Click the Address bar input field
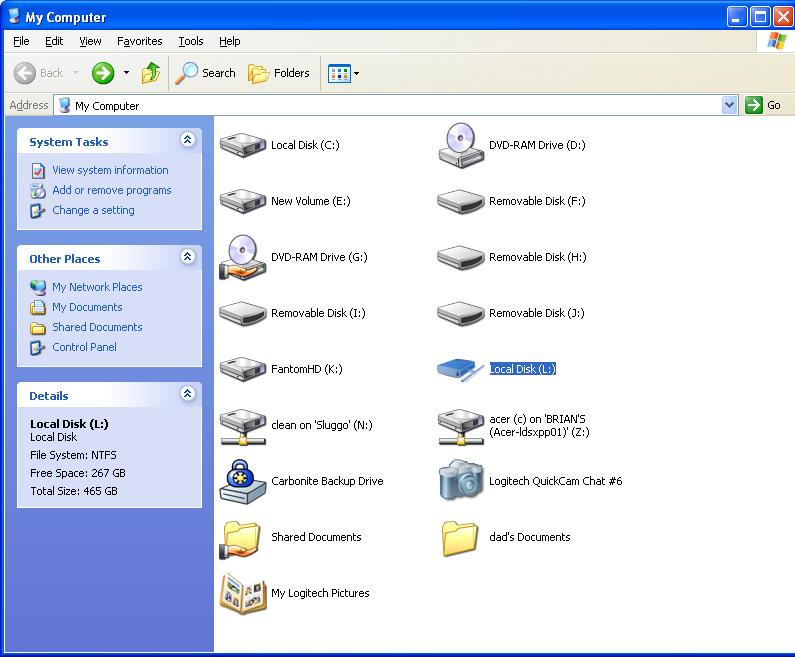 coord(400,105)
